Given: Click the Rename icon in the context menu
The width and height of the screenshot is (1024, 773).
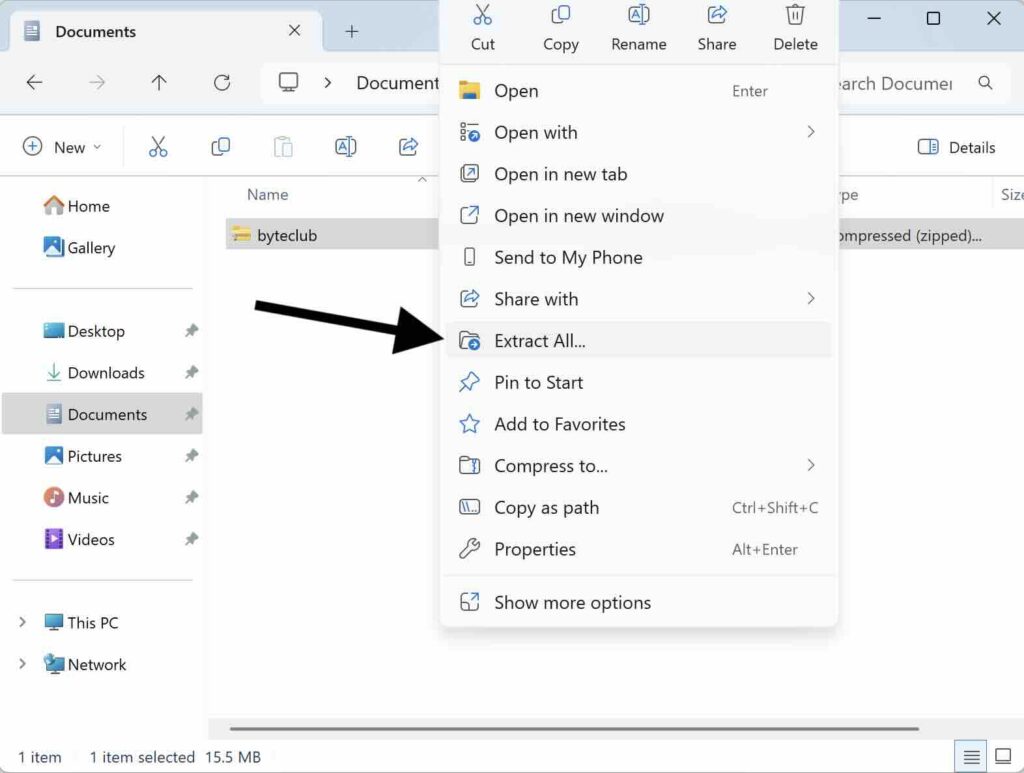Looking at the screenshot, I should [x=638, y=17].
